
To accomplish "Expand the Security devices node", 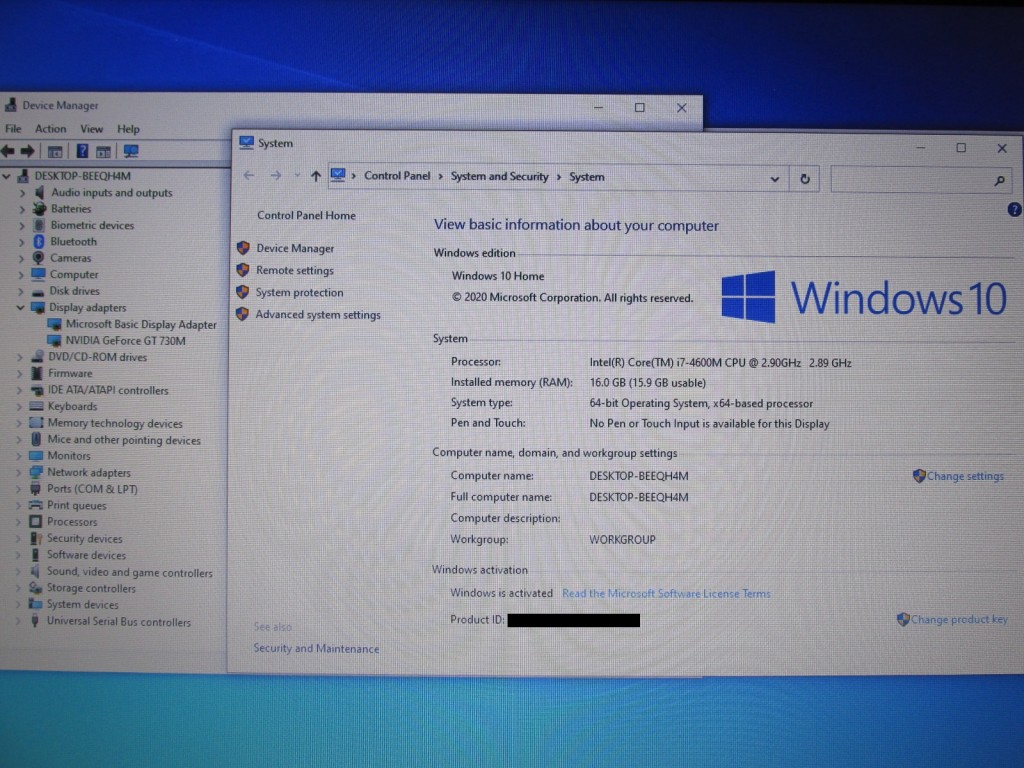I will coord(18,538).
